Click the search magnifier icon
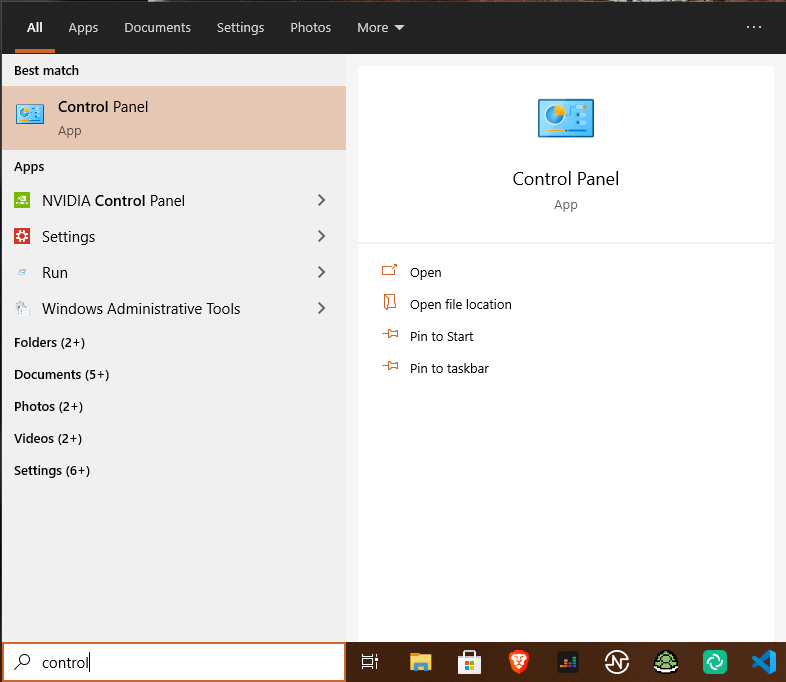The image size is (786, 682). point(22,662)
